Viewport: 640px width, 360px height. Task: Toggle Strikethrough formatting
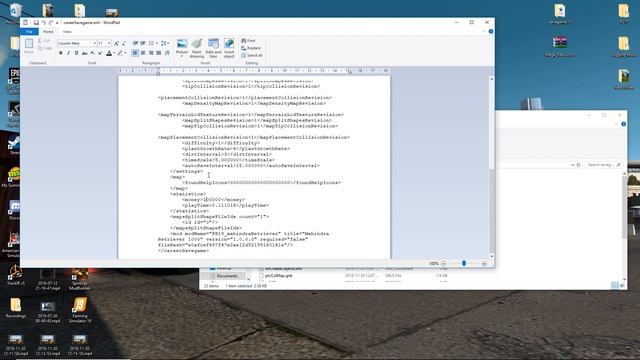tap(84, 53)
